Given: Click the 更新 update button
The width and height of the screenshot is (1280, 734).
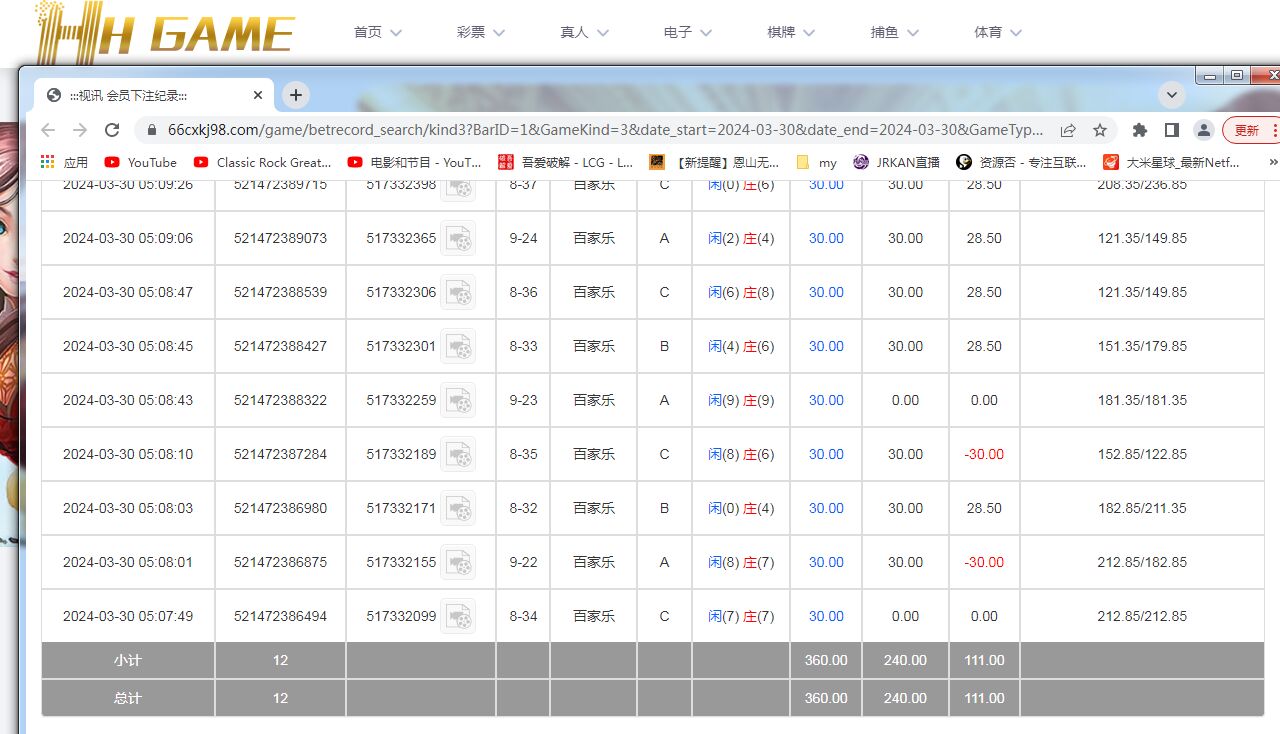Looking at the screenshot, I should click(x=1247, y=130).
